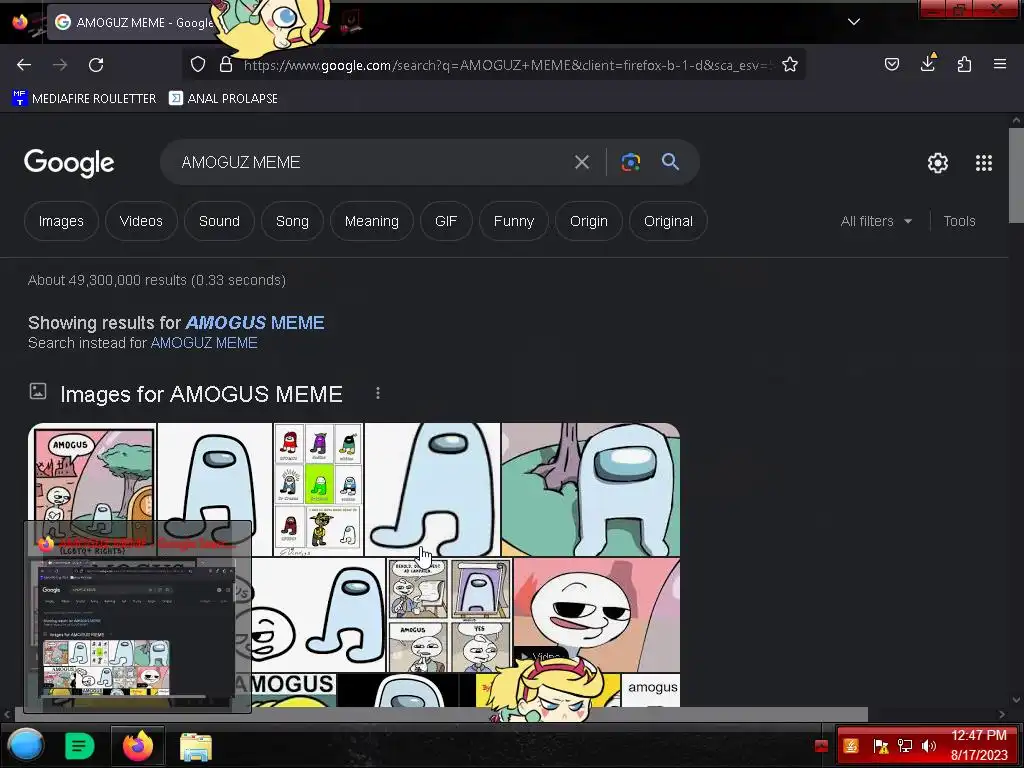1024x768 pixels.
Task: List all tabs dropdown arrow
Action: pos(854,22)
